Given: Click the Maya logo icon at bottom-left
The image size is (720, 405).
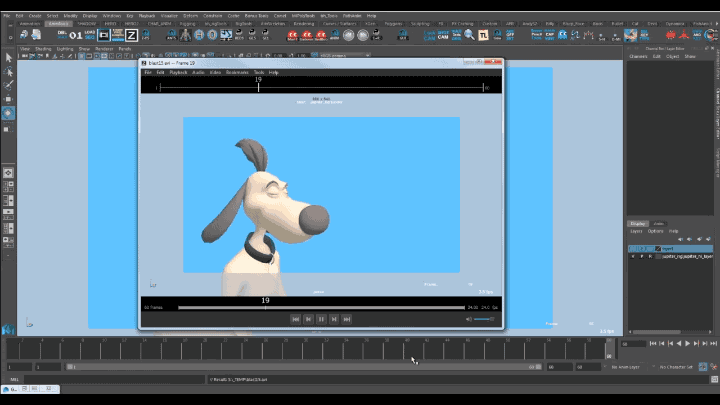Looking at the screenshot, I should 8,330.
